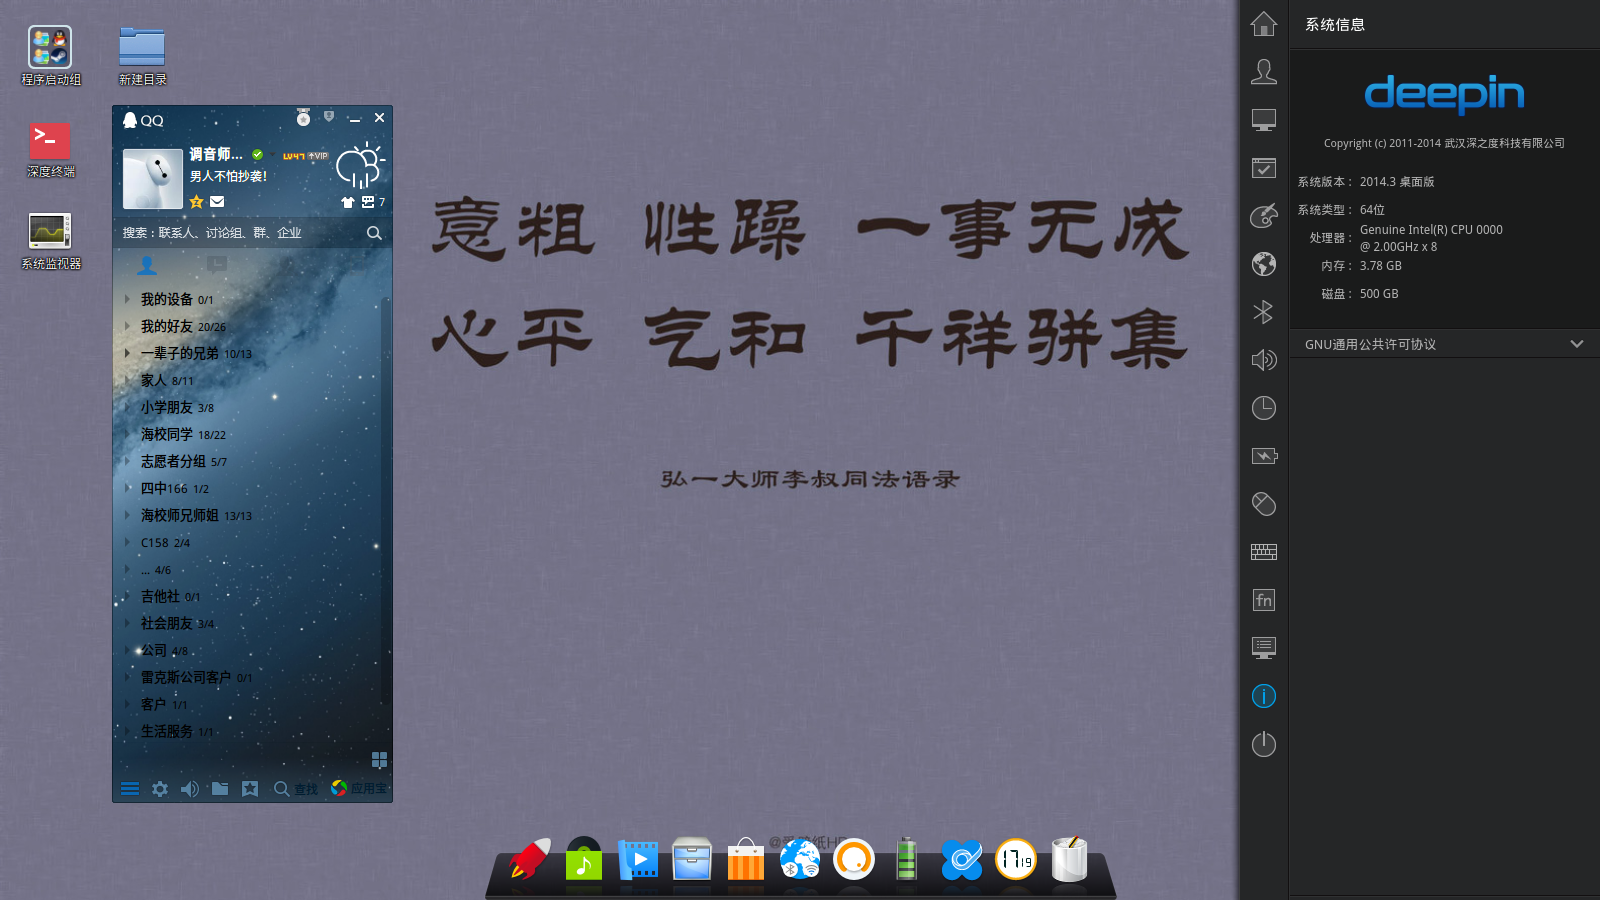The image size is (1600, 900).
Task: Open Bluetooth settings in control center sidebar
Action: [x=1264, y=312]
